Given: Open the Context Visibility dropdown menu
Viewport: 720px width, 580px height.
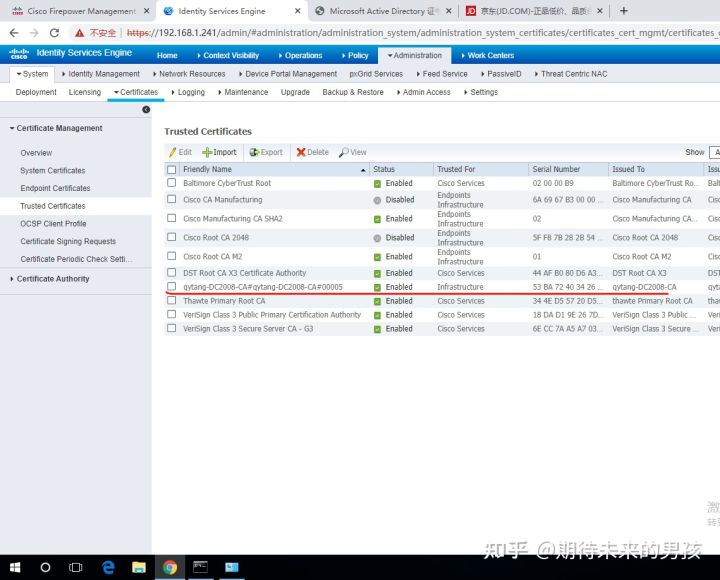Looking at the screenshot, I should [228, 55].
